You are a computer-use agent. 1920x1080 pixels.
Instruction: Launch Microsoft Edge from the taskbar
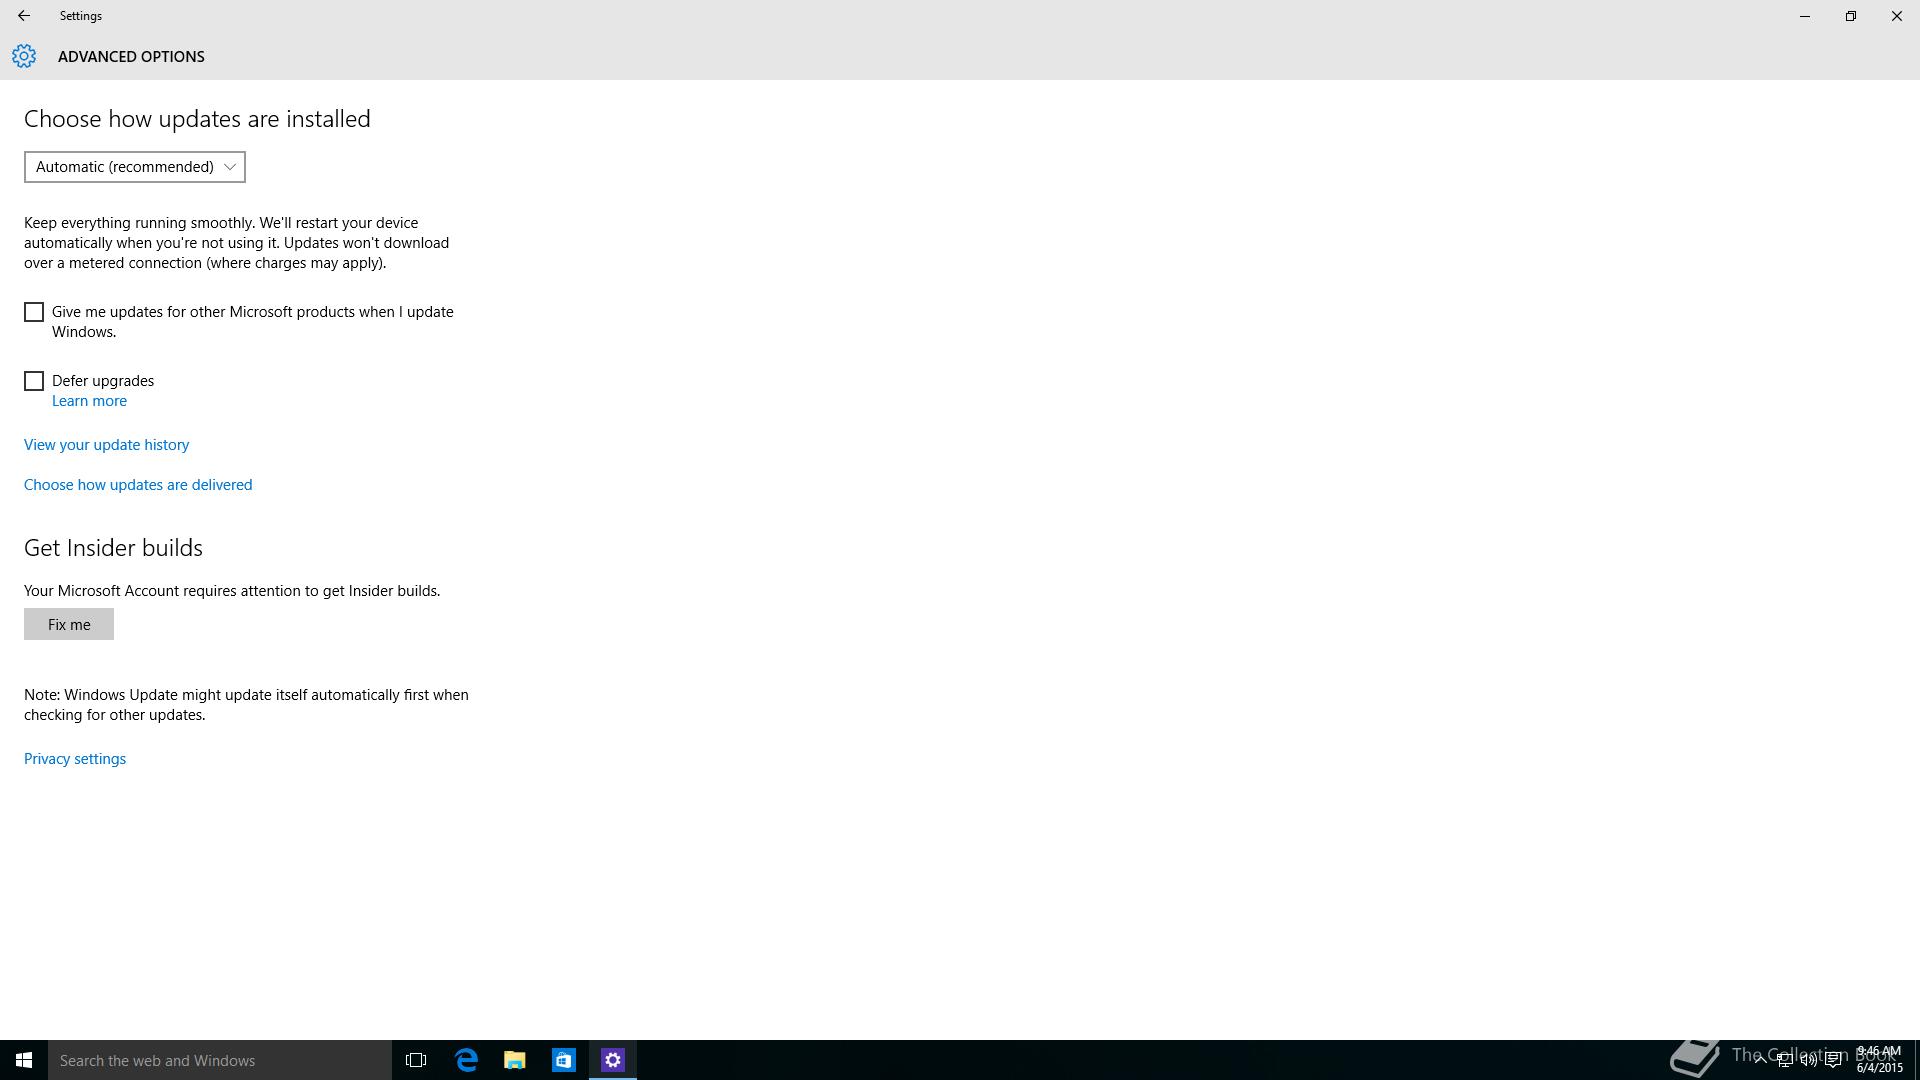click(466, 1060)
